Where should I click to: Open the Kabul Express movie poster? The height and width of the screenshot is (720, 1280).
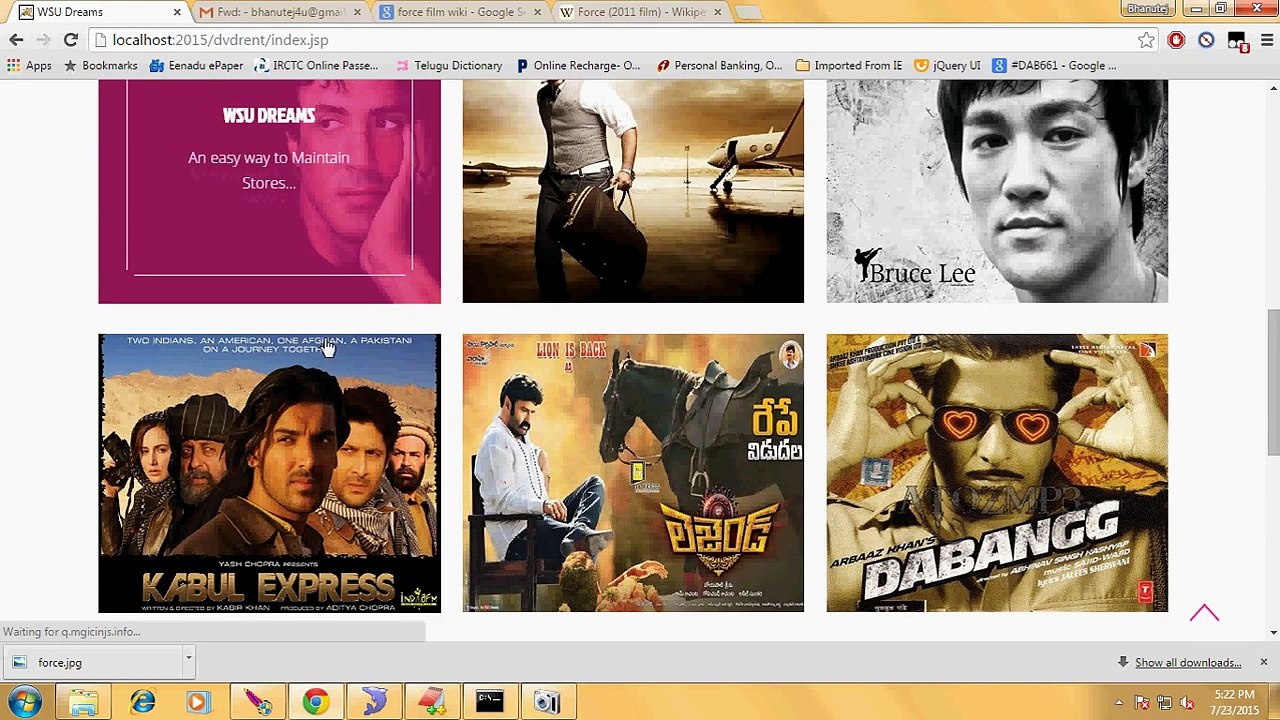pos(269,473)
